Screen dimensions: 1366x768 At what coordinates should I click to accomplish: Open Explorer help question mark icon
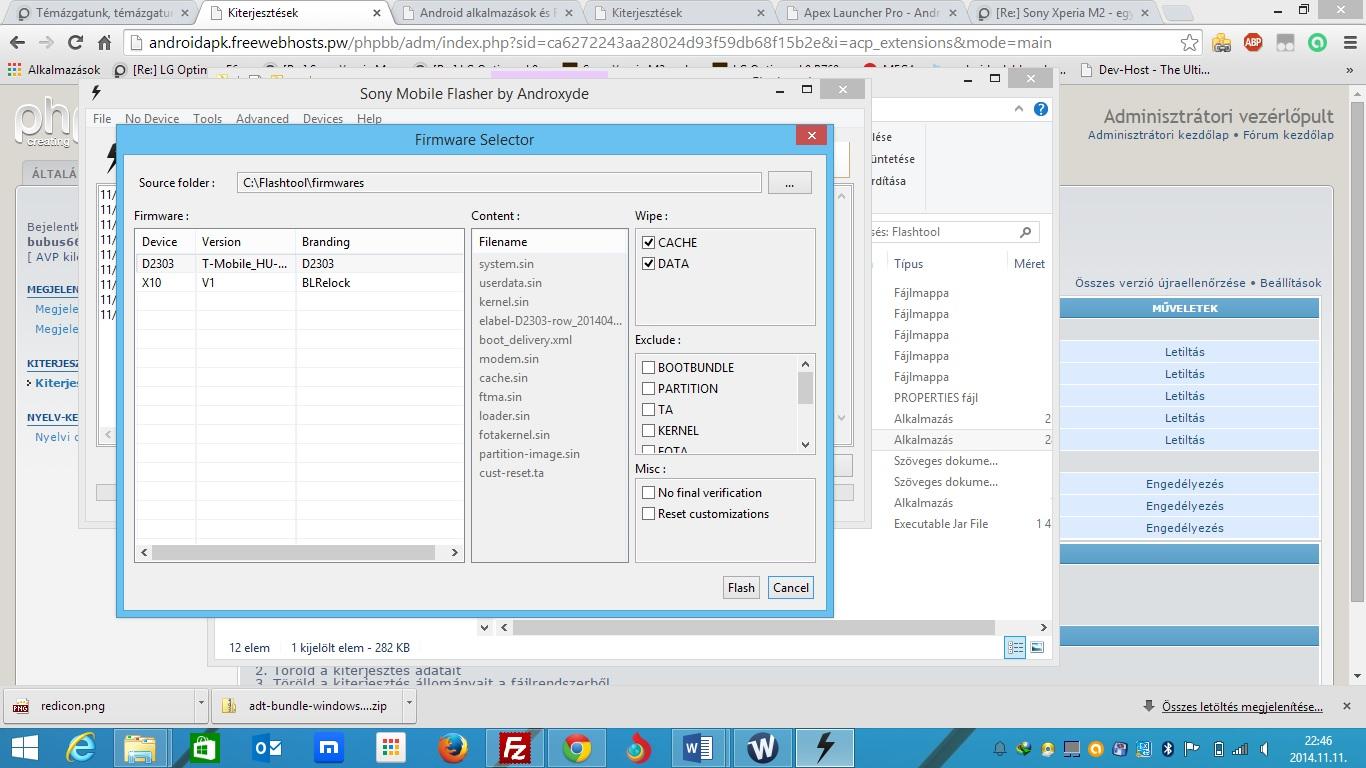point(1041,109)
